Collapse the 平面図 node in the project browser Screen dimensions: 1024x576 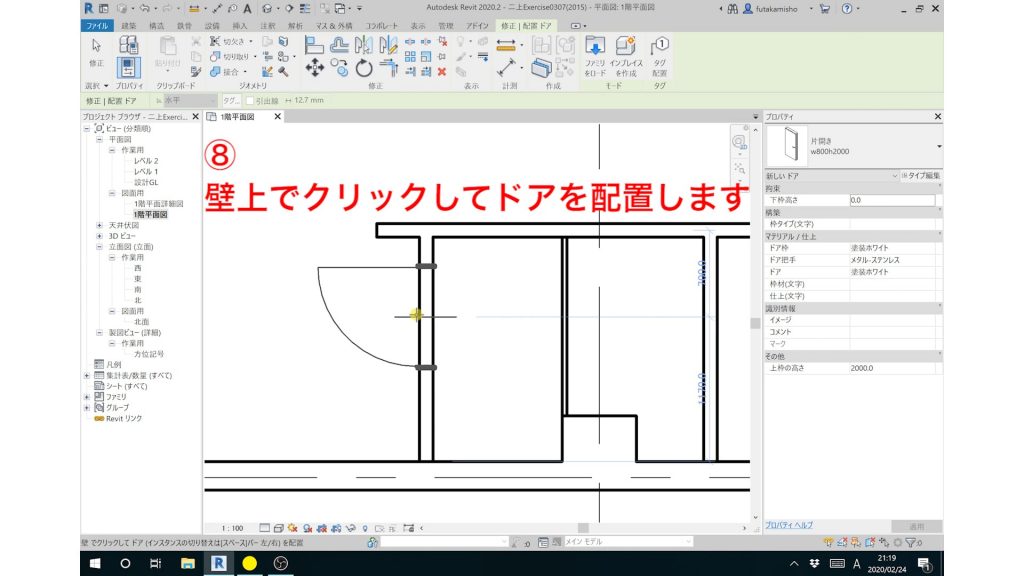pos(99,139)
